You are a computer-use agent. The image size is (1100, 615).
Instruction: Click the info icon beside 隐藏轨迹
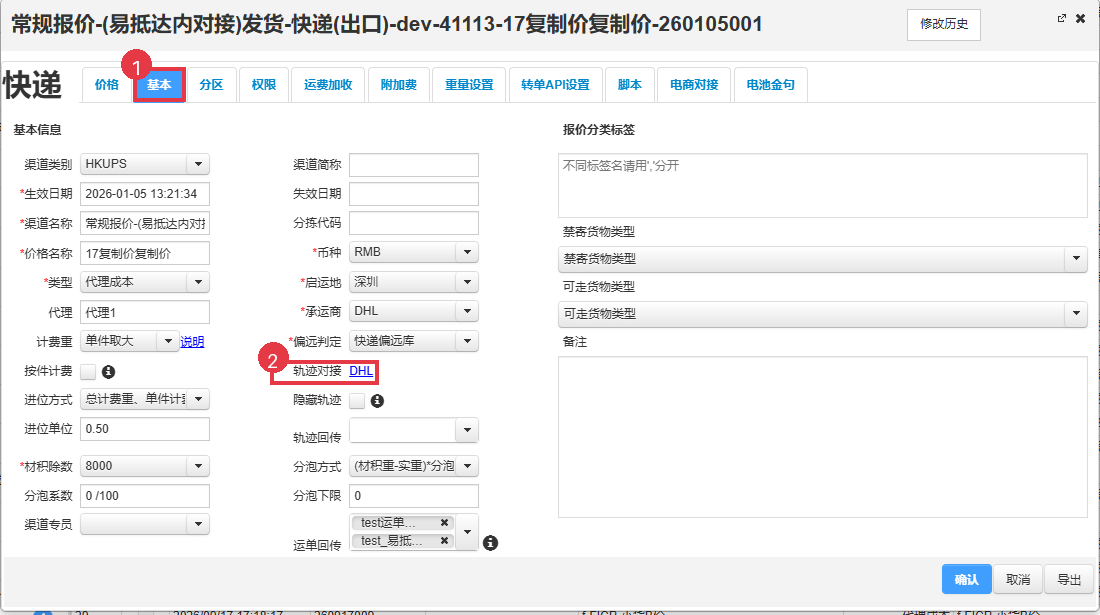point(377,401)
